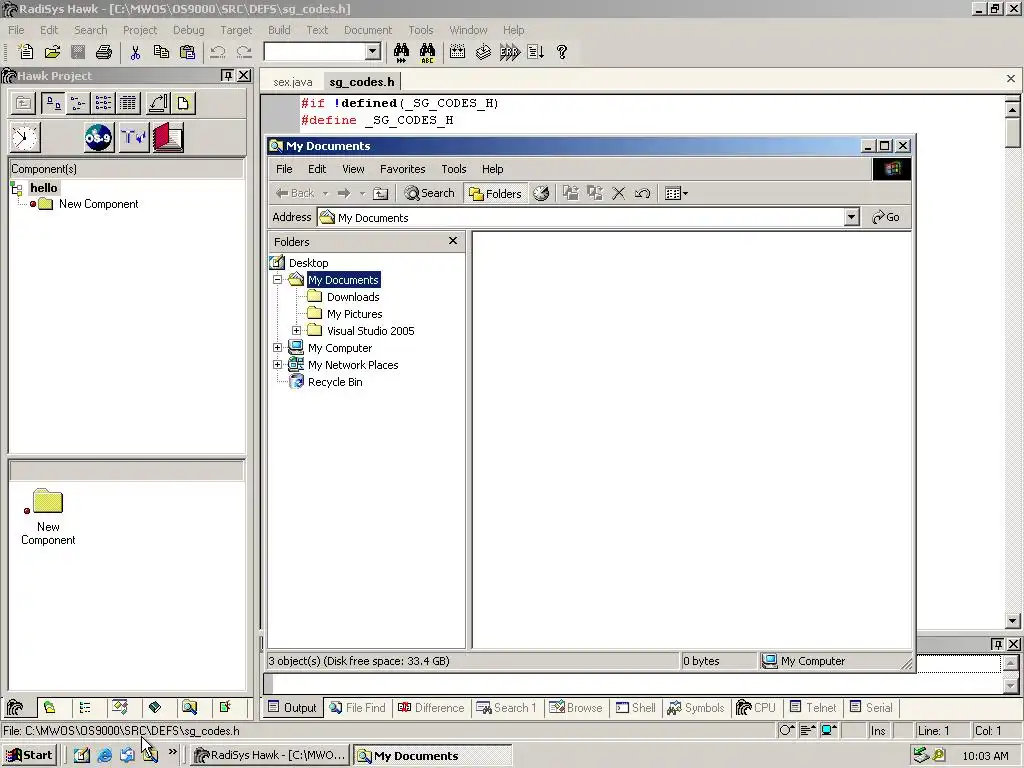The width and height of the screenshot is (1024, 768).
Task: Click the clock icon in Hawk Project panel
Action: click(25, 137)
